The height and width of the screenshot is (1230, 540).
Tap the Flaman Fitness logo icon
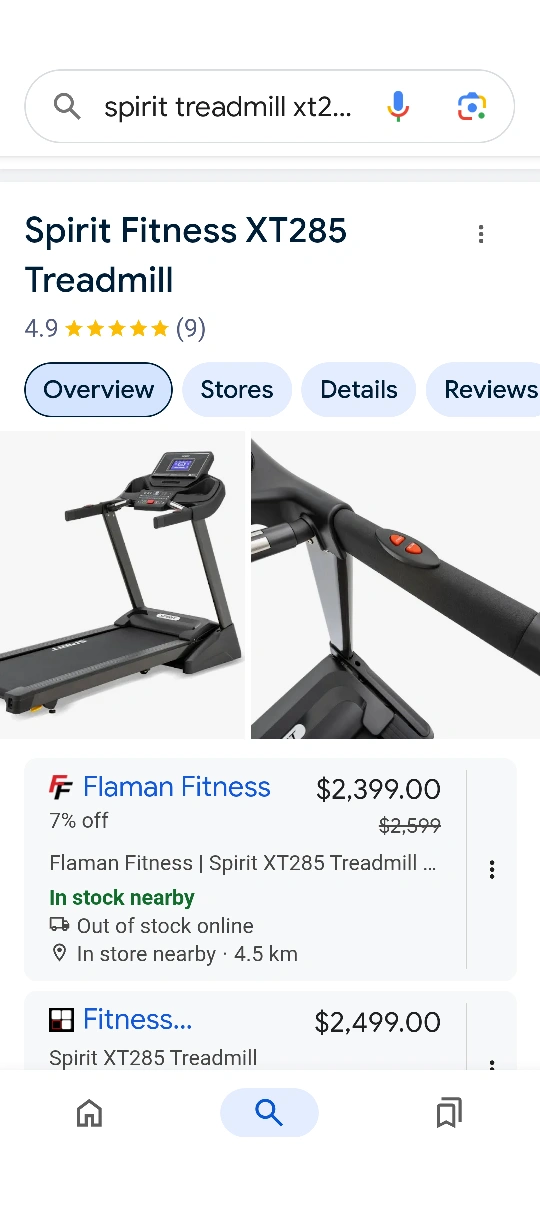click(61, 788)
